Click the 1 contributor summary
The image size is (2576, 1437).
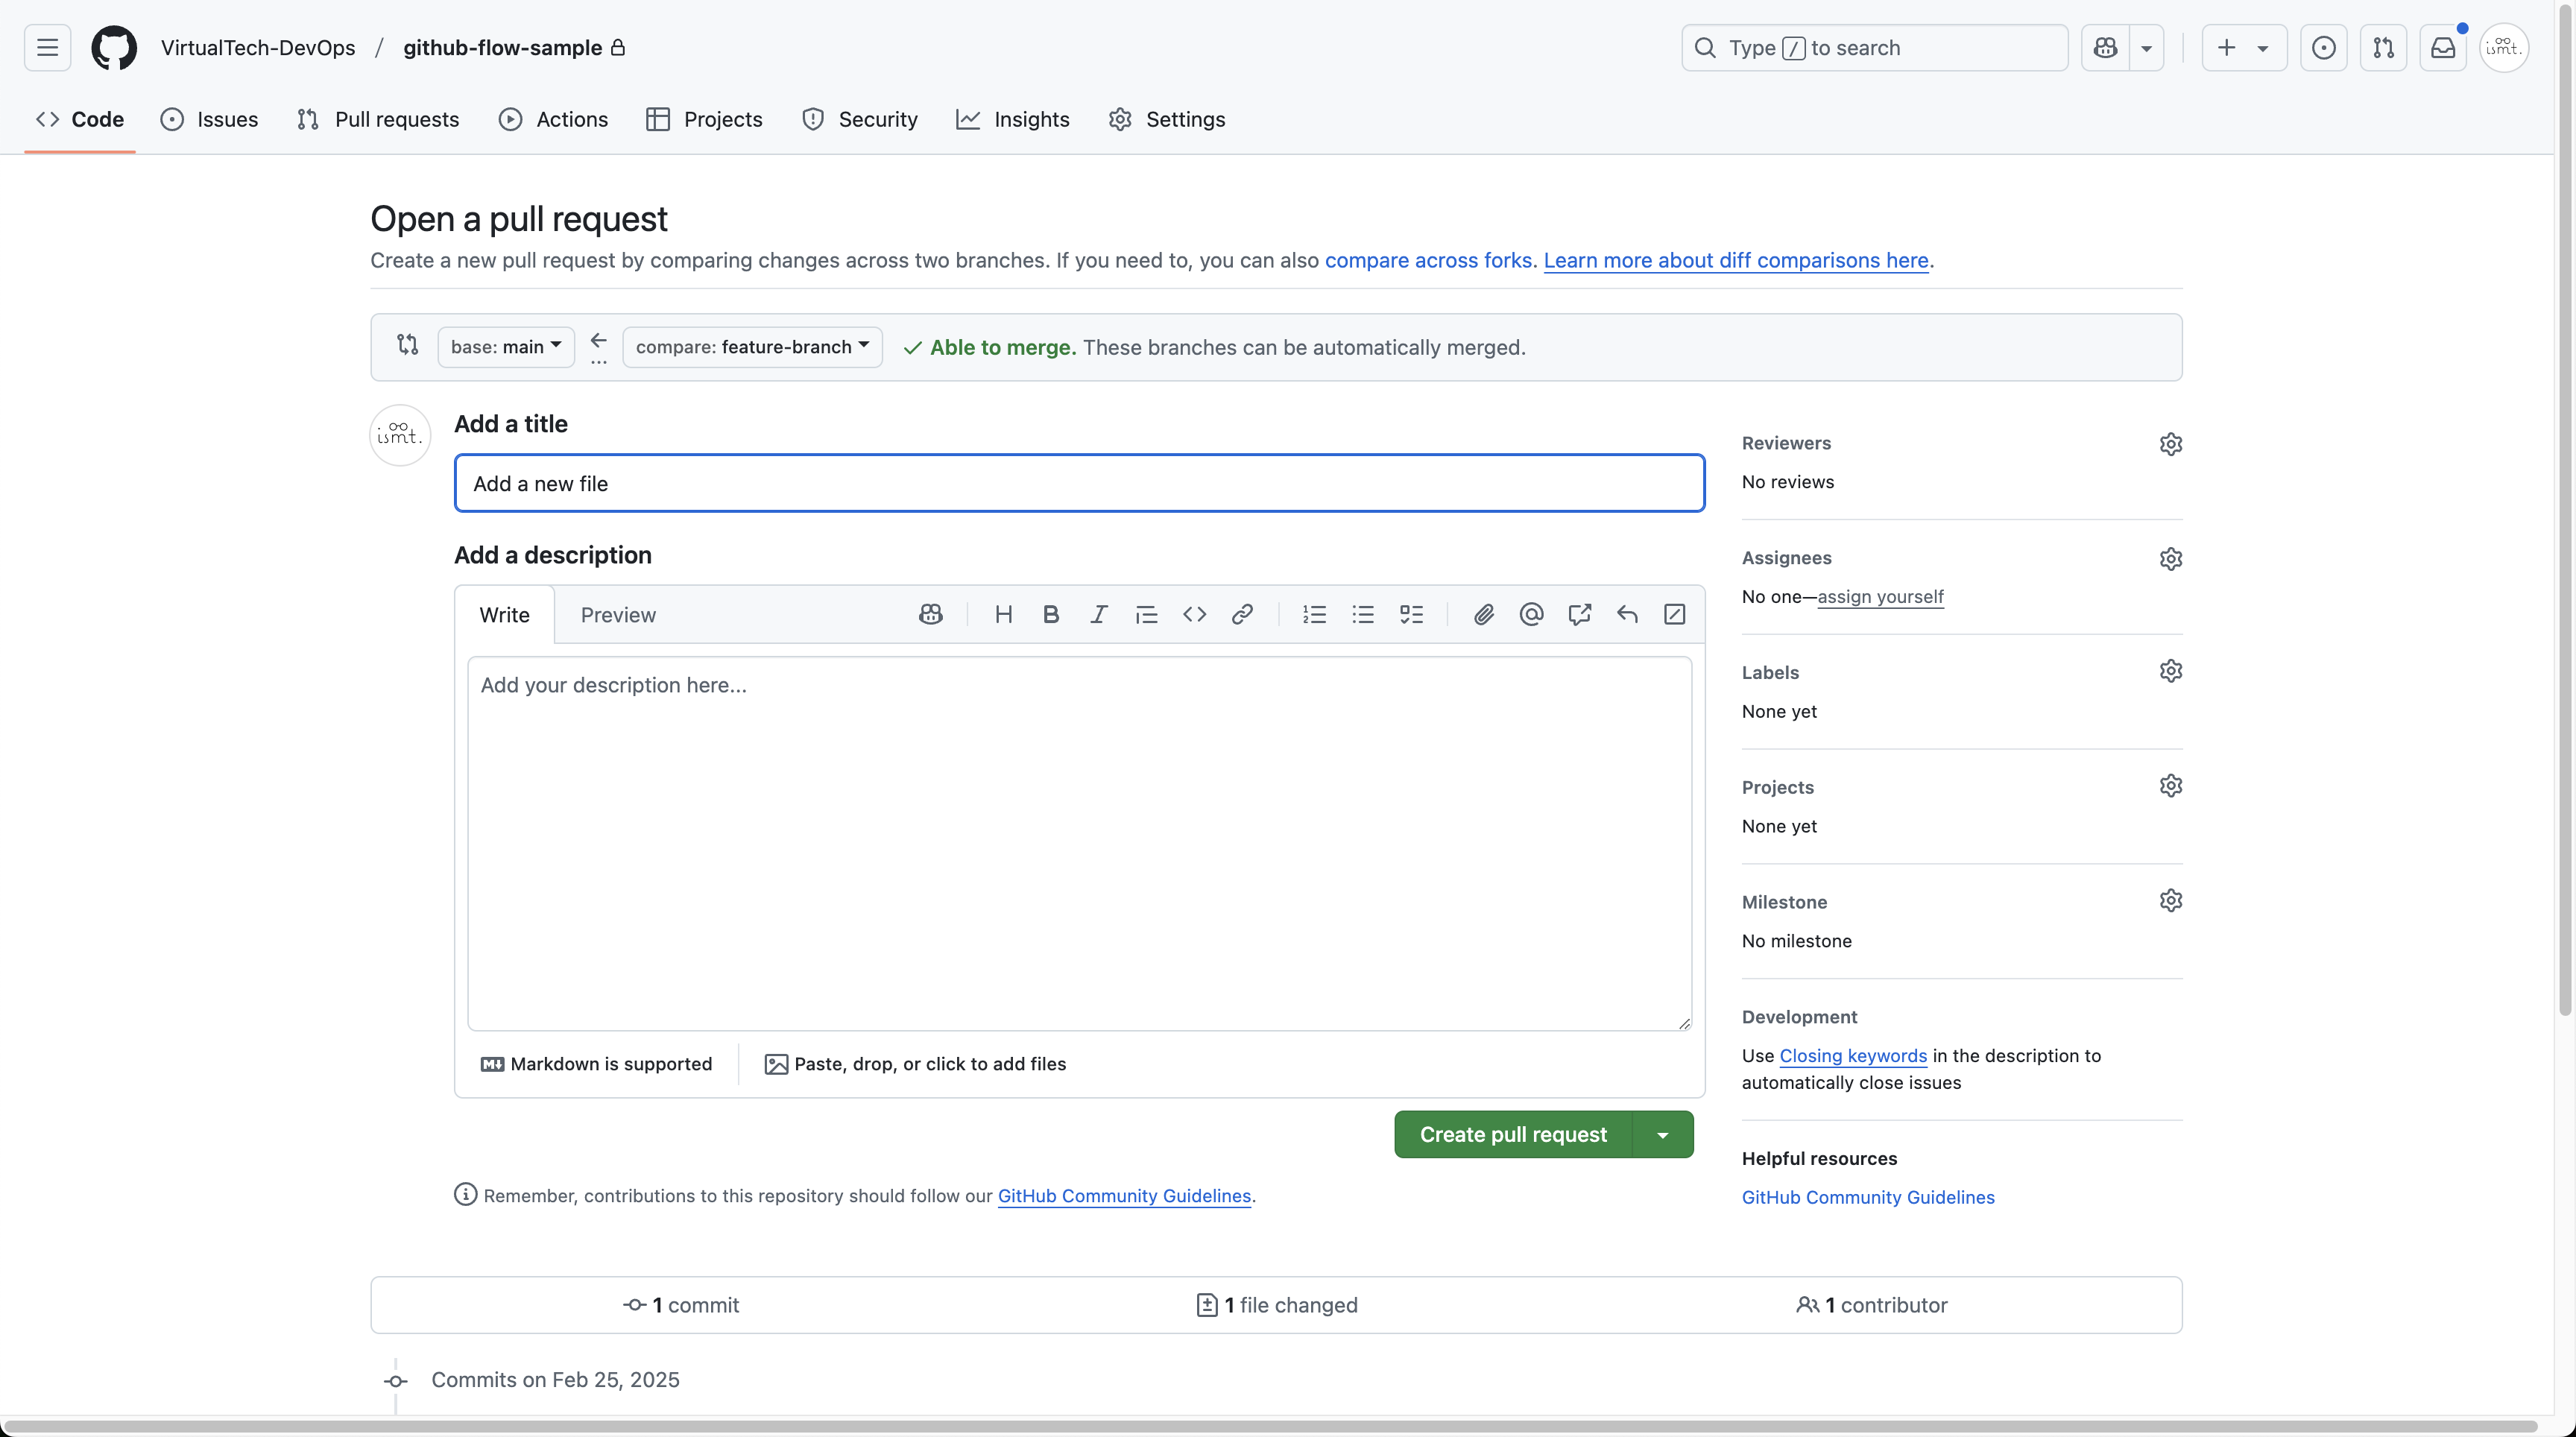click(x=1871, y=1305)
